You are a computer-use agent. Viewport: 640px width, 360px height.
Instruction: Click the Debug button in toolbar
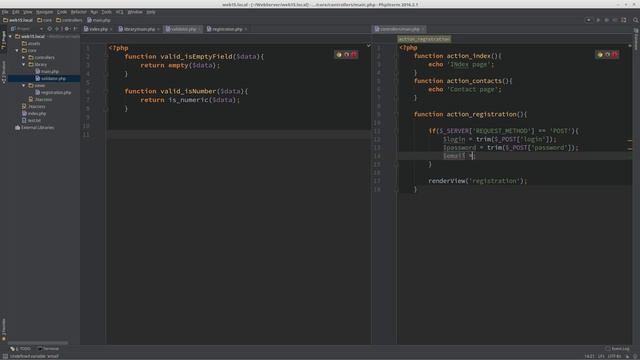click(607, 20)
